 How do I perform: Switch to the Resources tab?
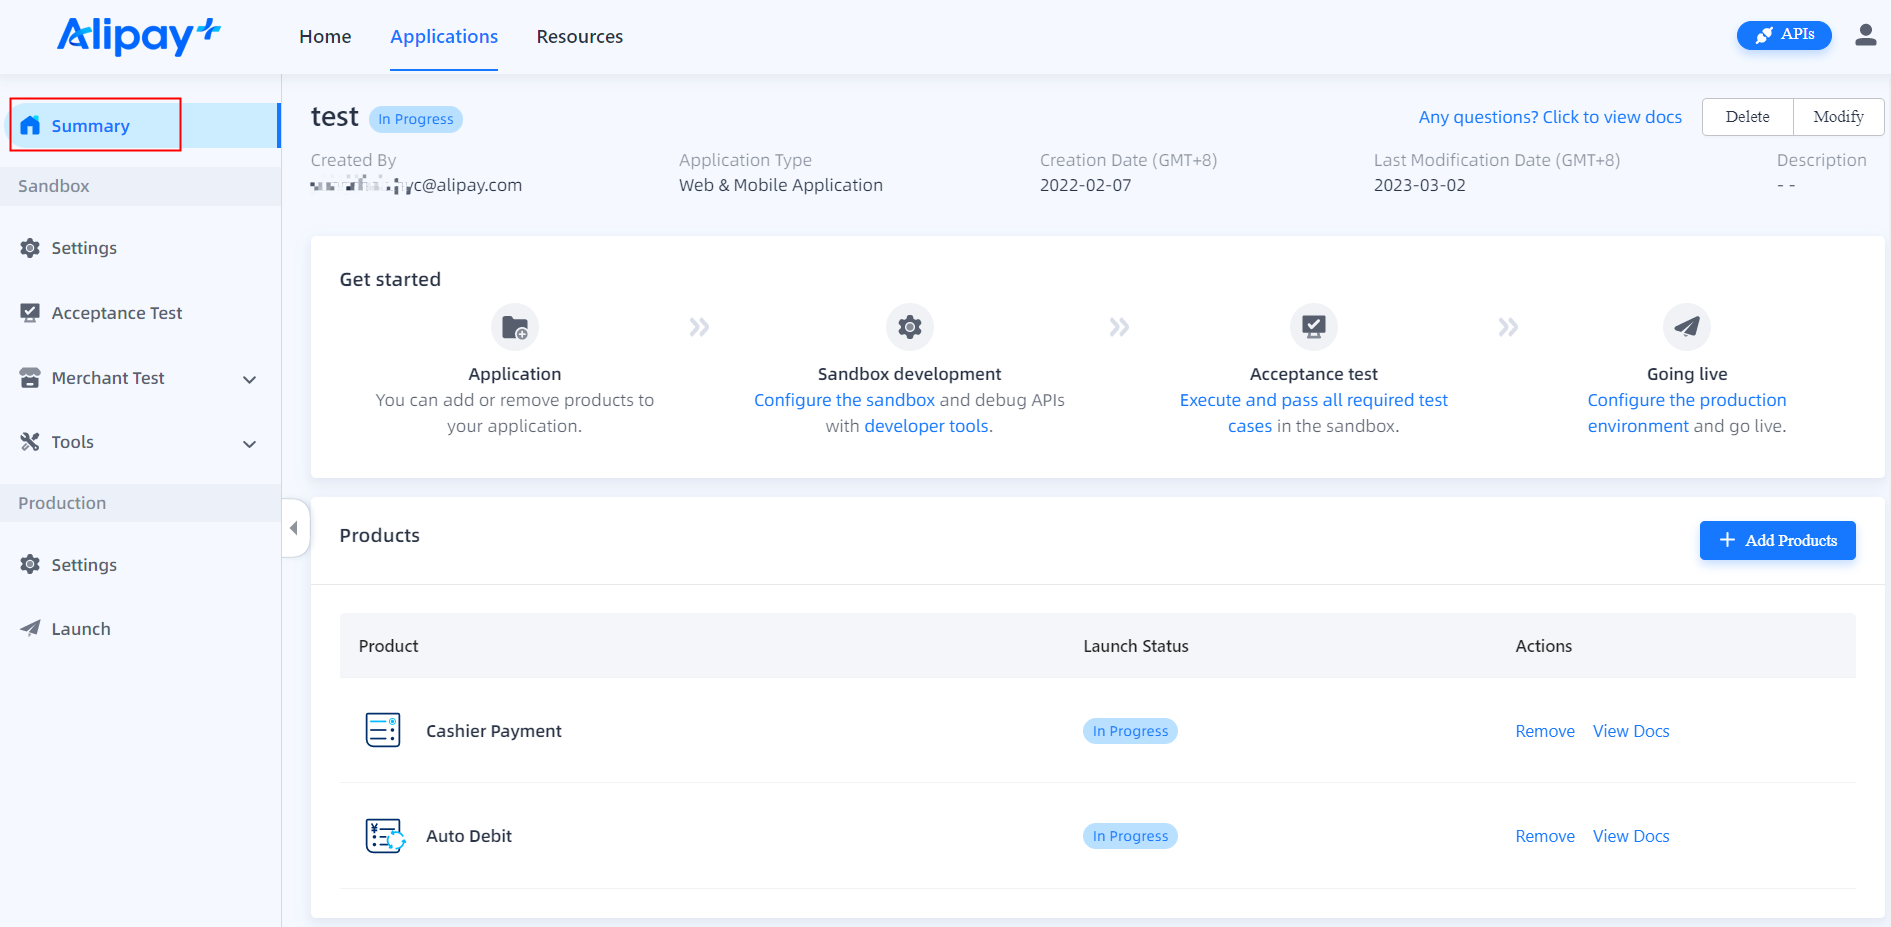click(579, 37)
